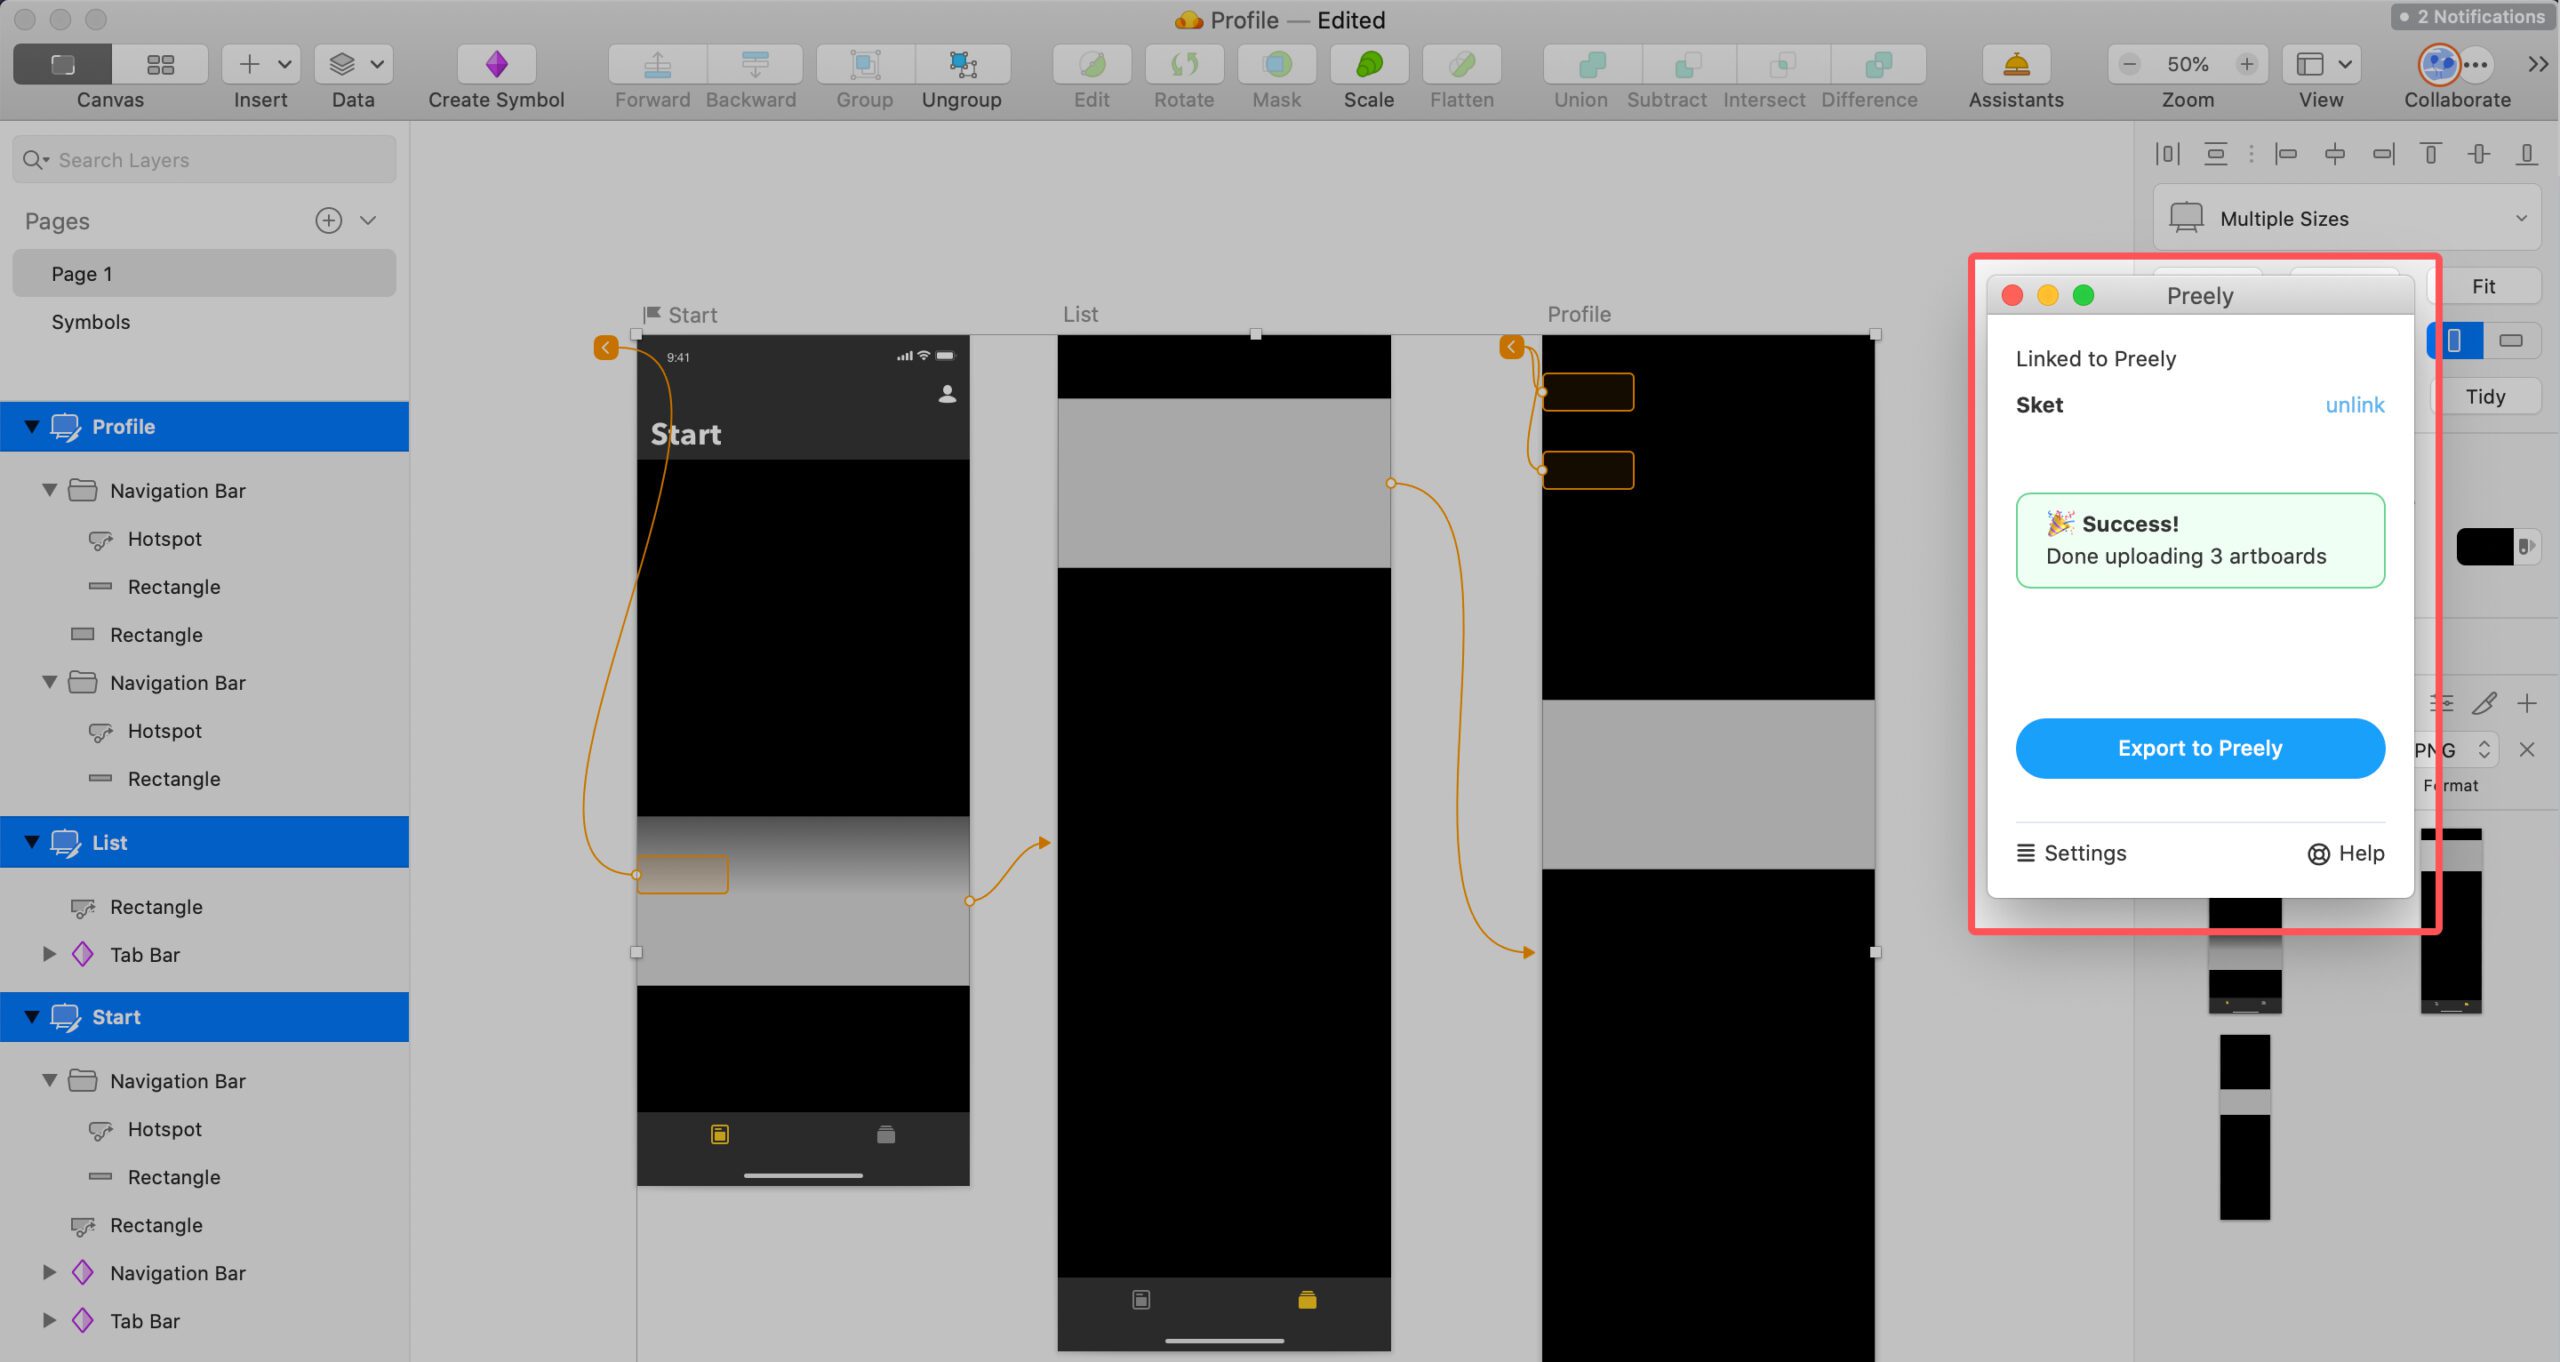
Task: Expand the List layer group
Action: [x=30, y=842]
